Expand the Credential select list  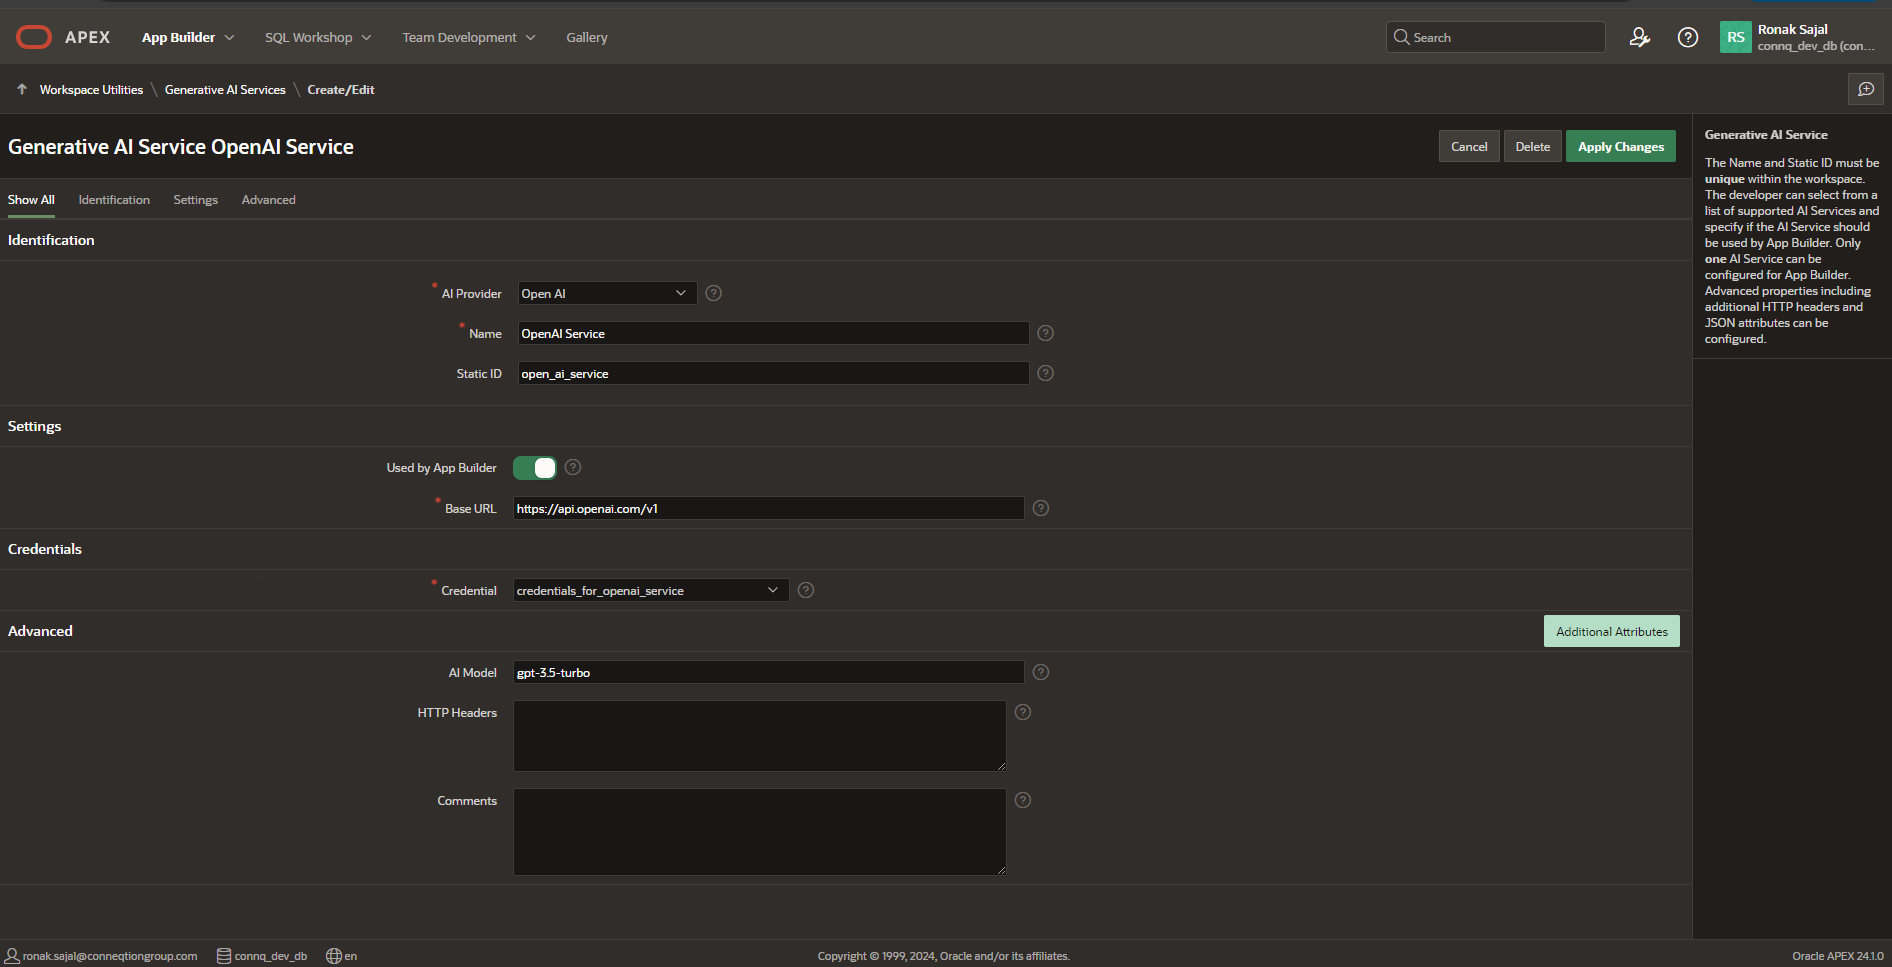(650, 590)
